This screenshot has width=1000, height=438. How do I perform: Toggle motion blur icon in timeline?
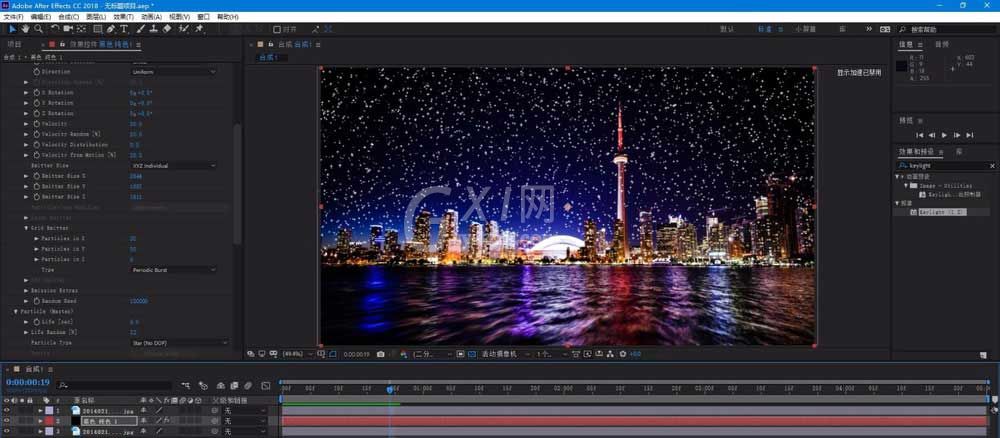(247, 386)
